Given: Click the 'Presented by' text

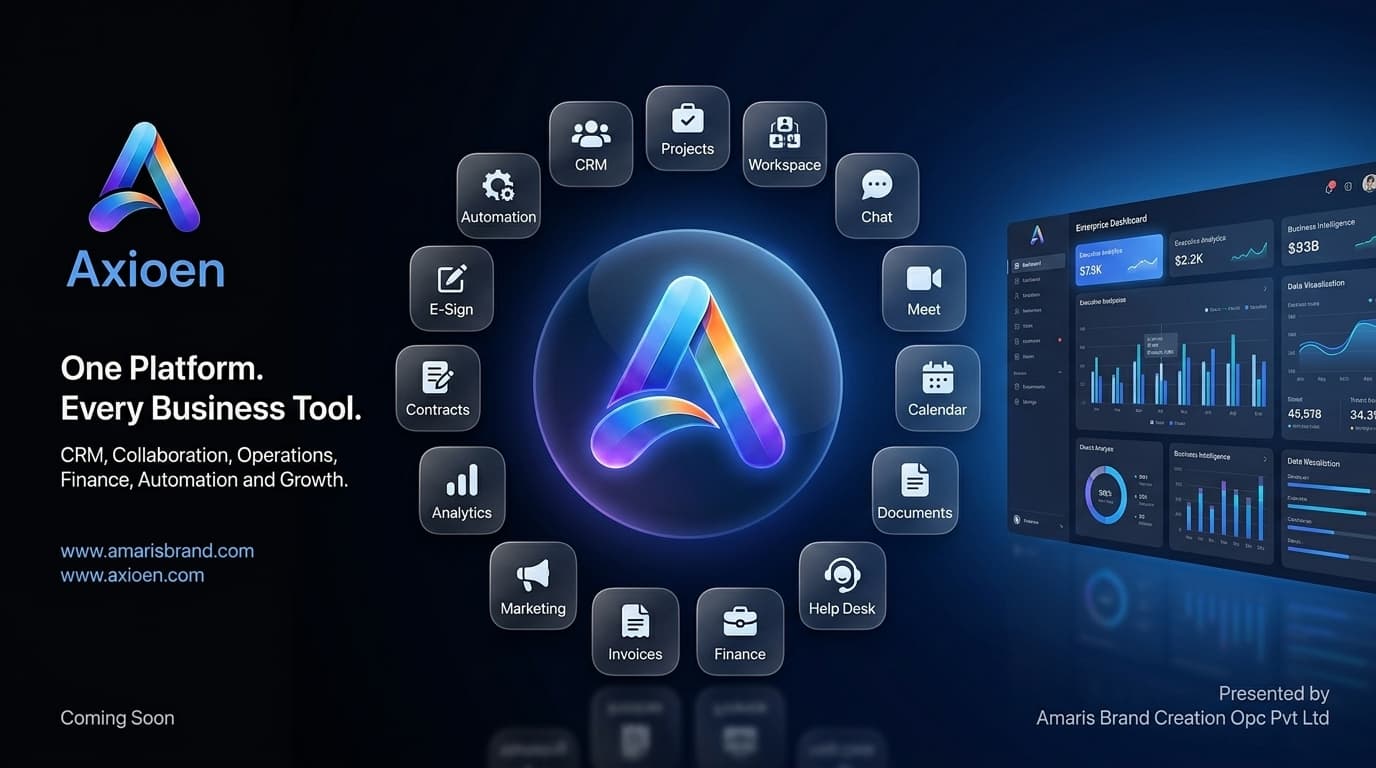Looking at the screenshot, I should click(x=1274, y=694).
